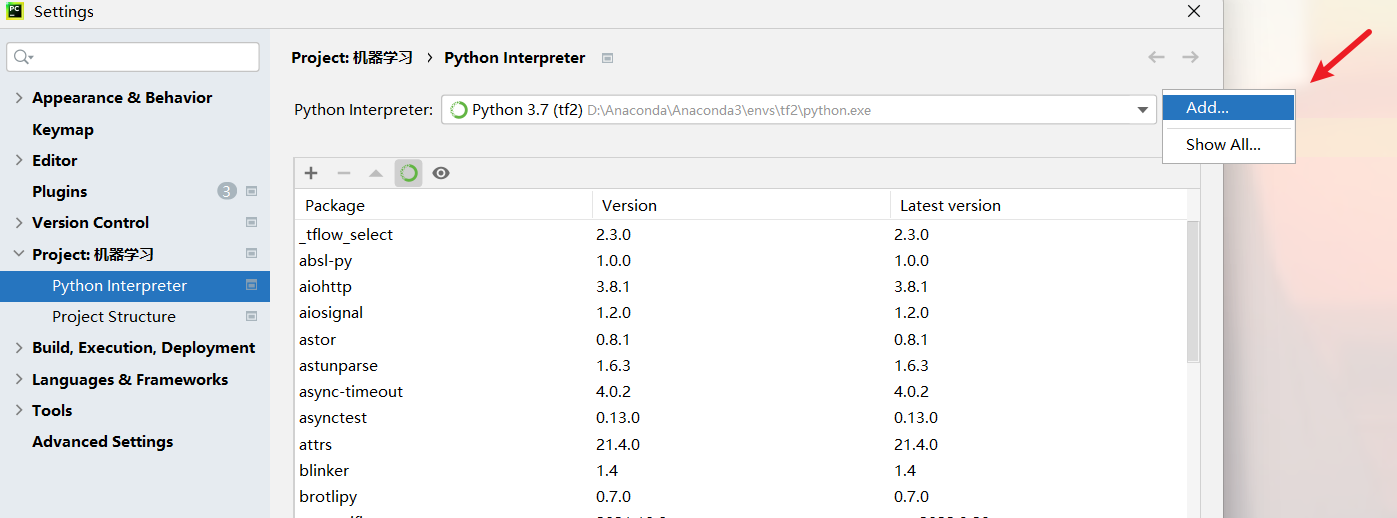Open the Python Interpreter dropdown
Screen dimensions: 1397x518
1143,110
